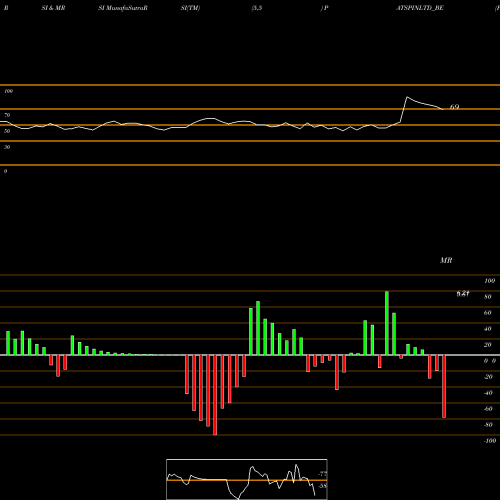The image size is (500, 500).
Task: Click the MR panel title label
Action: [x=446, y=260]
